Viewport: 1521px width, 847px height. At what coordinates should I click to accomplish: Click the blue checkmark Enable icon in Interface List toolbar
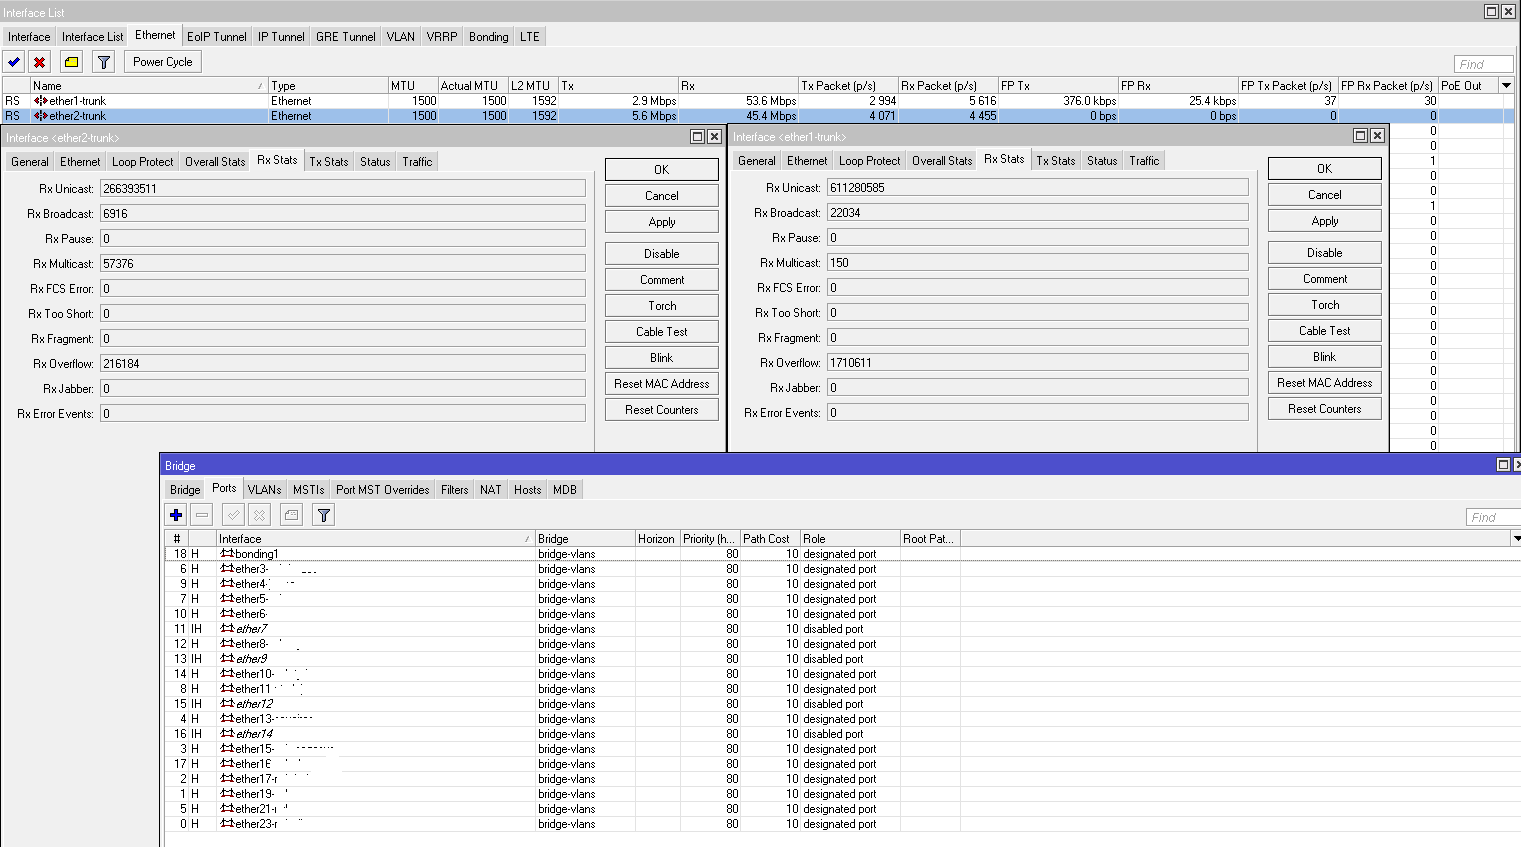(14, 62)
